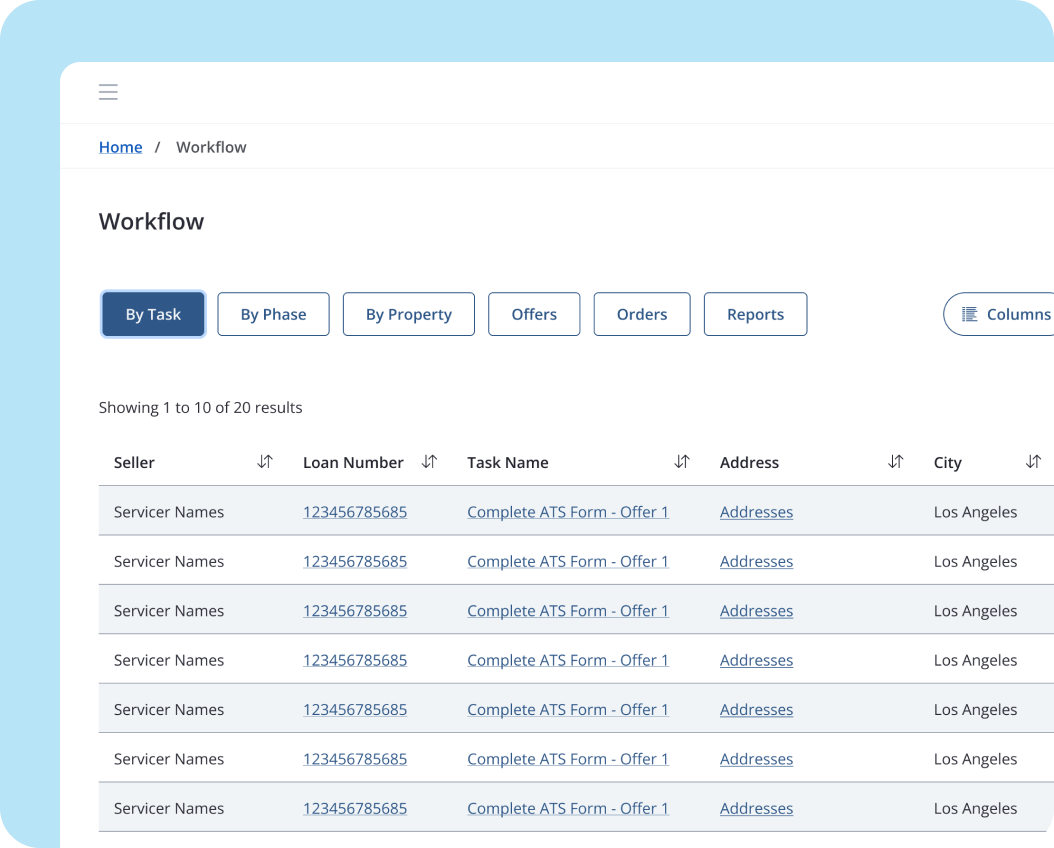Open loan number link in fifth row
1054x848 pixels.
pyautogui.click(x=355, y=710)
